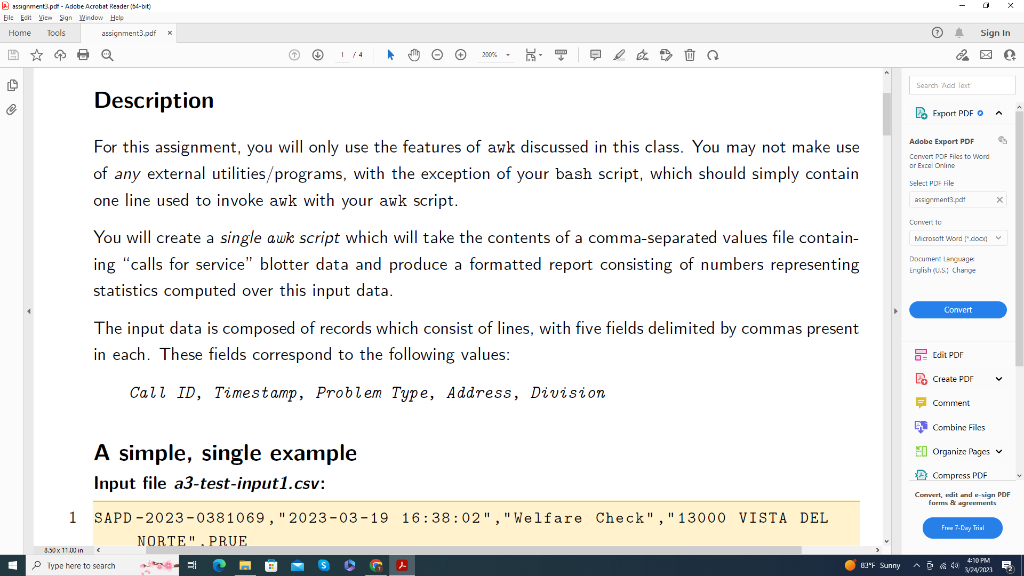Screen dimensions: 1024x576
Task: Open the Help question mark icon
Action: 937,33
